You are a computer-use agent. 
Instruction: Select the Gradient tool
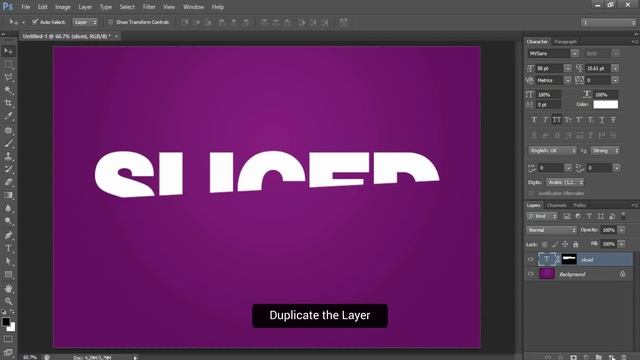point(8,196)
